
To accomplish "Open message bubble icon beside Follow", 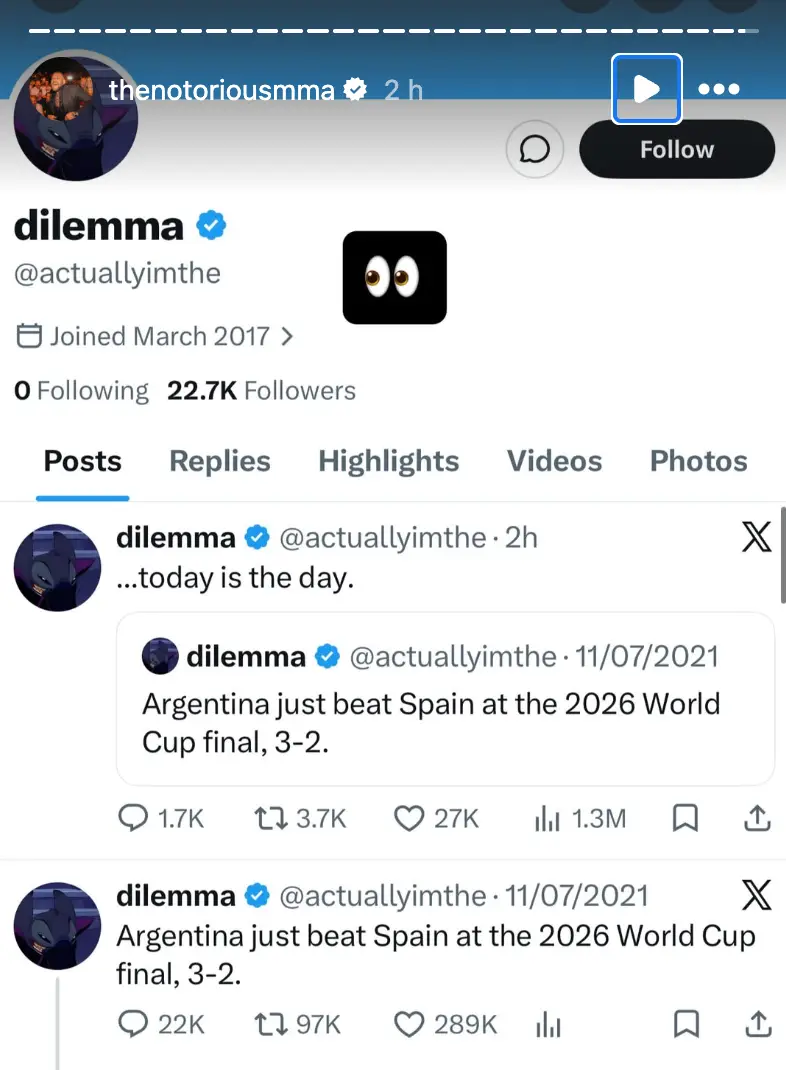I will [x=535, y=149].
